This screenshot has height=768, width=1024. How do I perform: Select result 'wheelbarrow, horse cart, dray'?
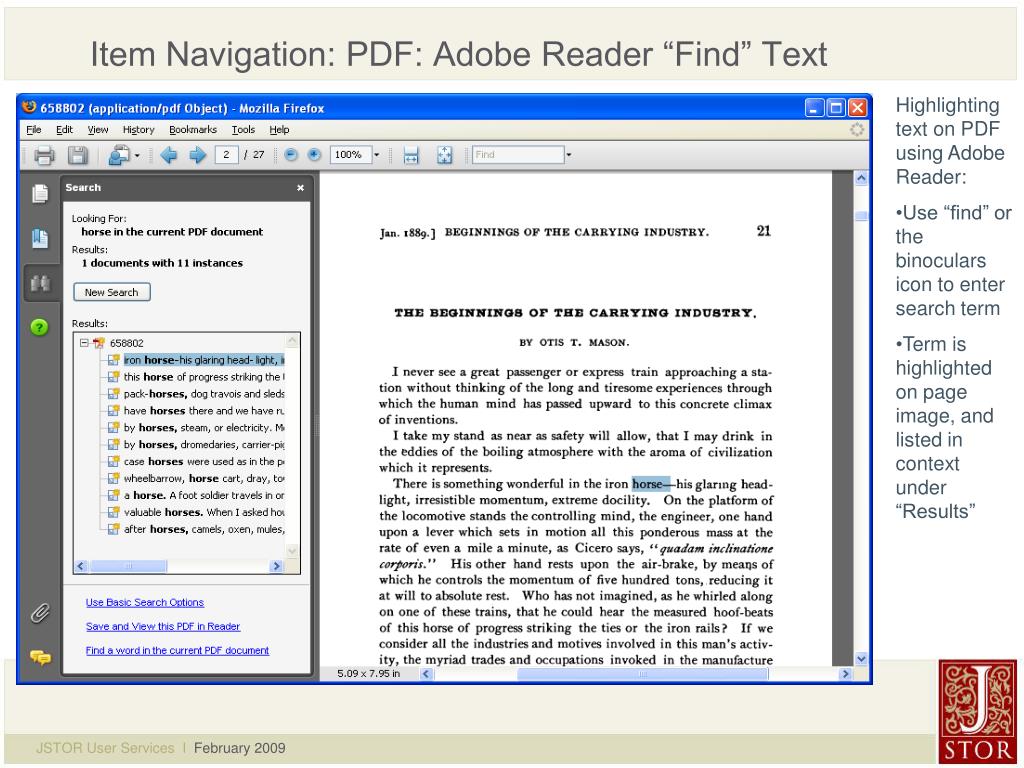click(x=204, y=479)
